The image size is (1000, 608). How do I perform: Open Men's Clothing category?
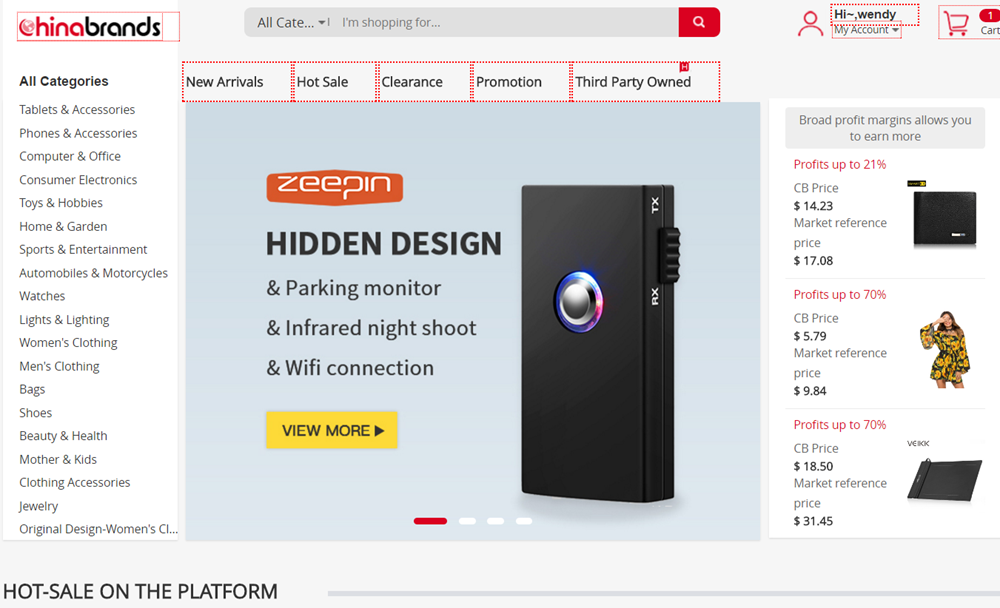(x=59, y=366)
